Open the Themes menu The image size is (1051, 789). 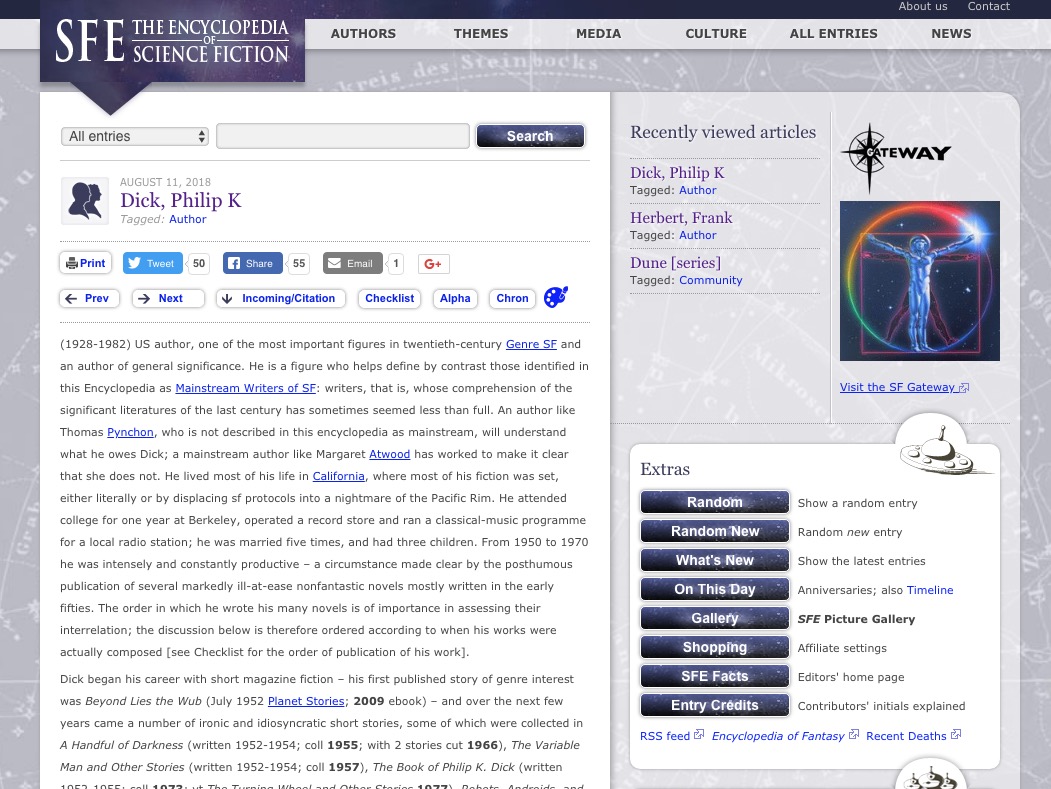(481, 34)
